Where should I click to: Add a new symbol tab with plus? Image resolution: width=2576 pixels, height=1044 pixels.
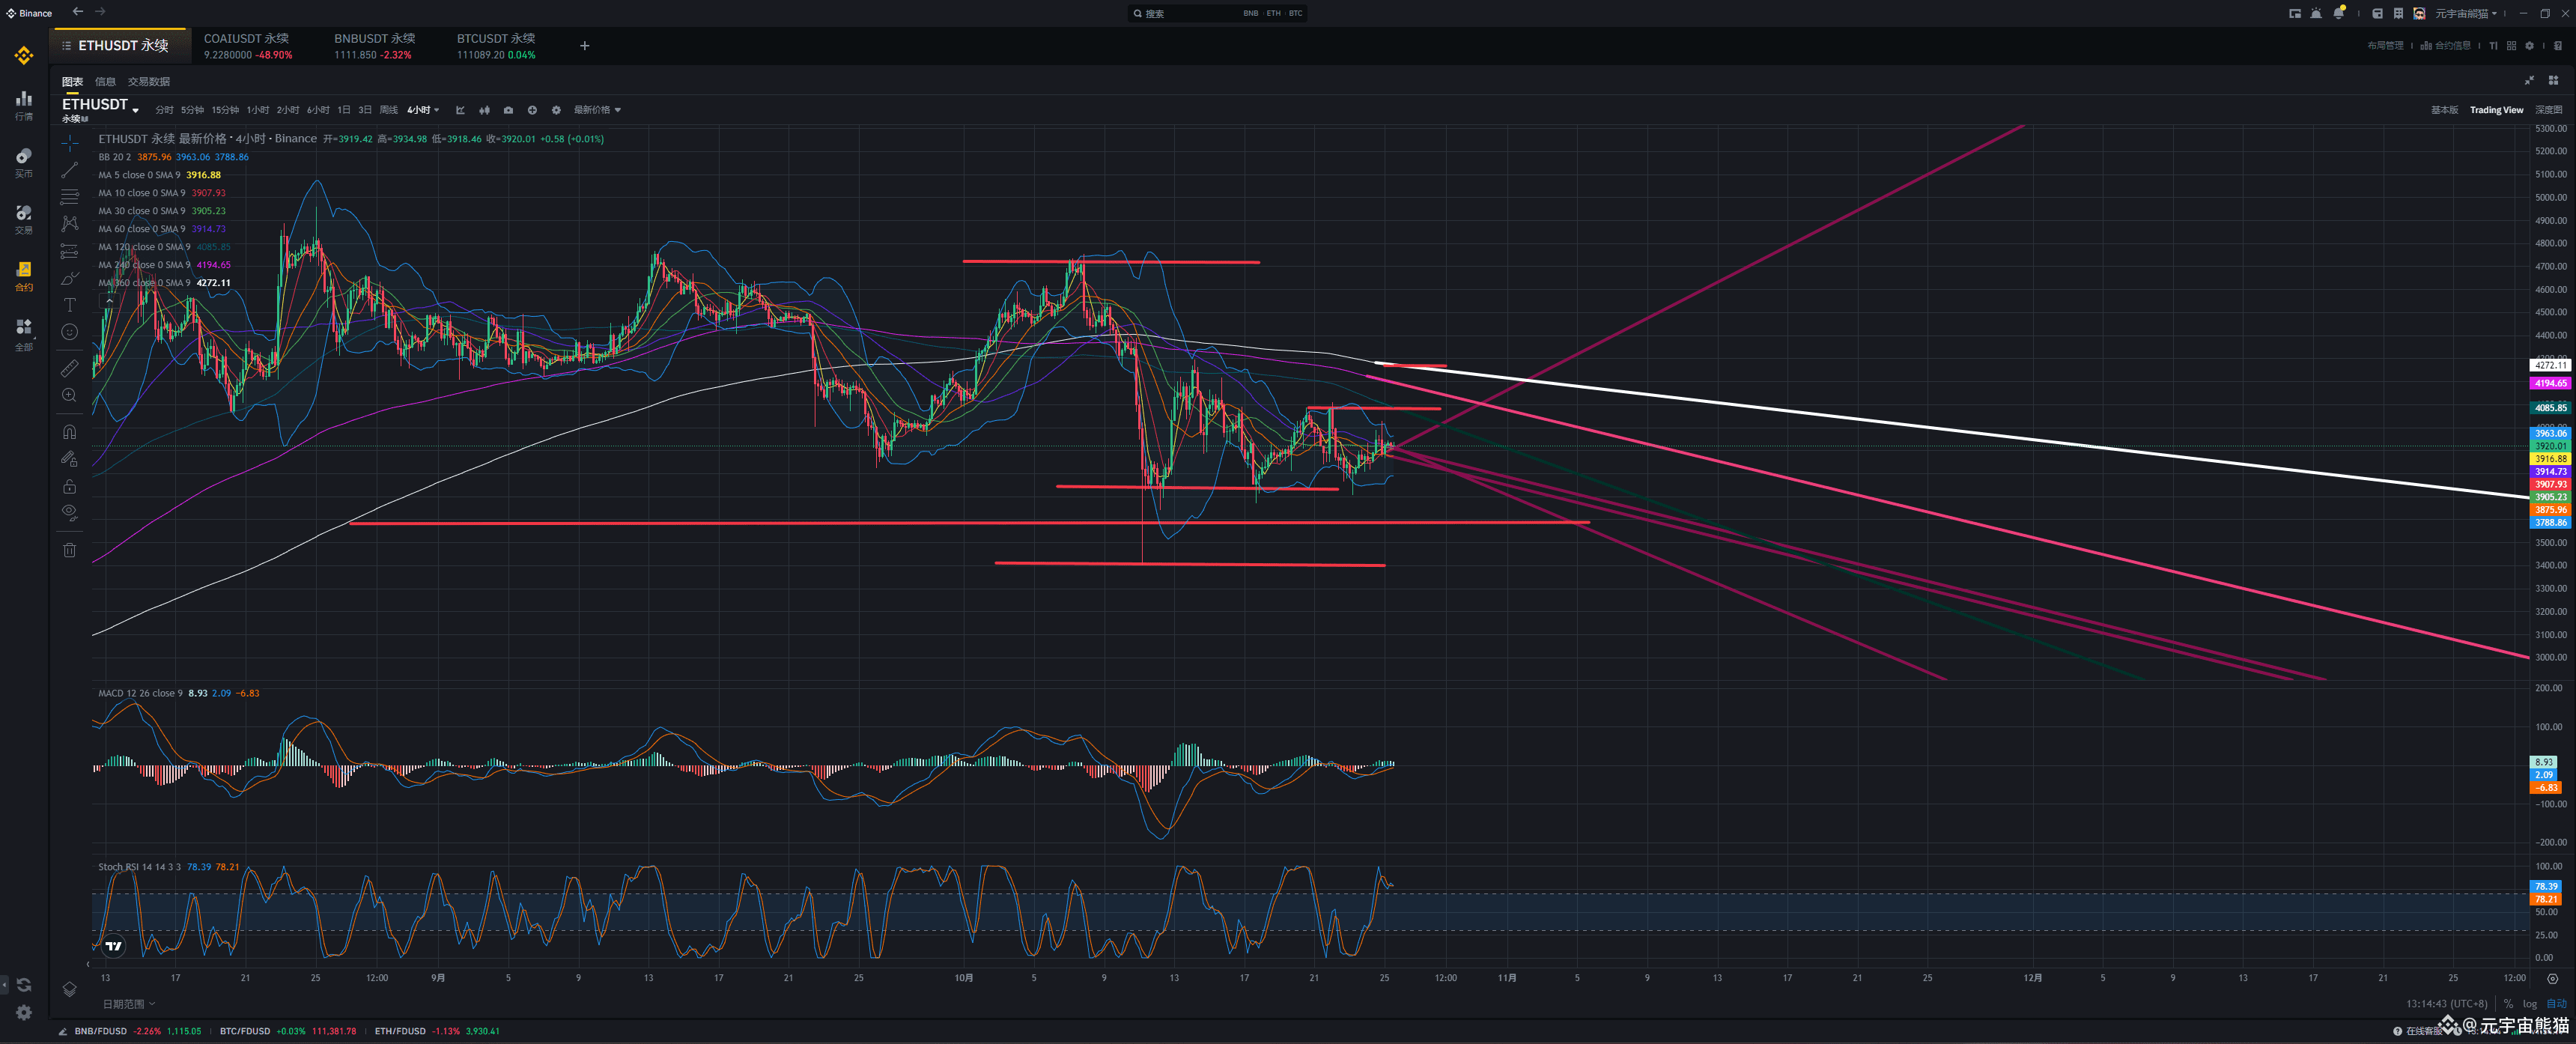(585, 46)
